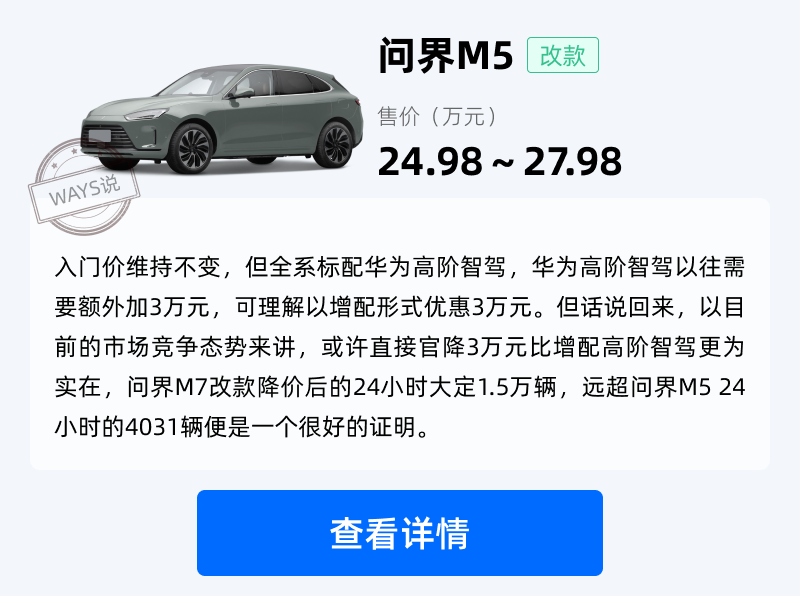Click the car's front grille license plate
This screenshot has height=596, width=800.
(100, 135)
